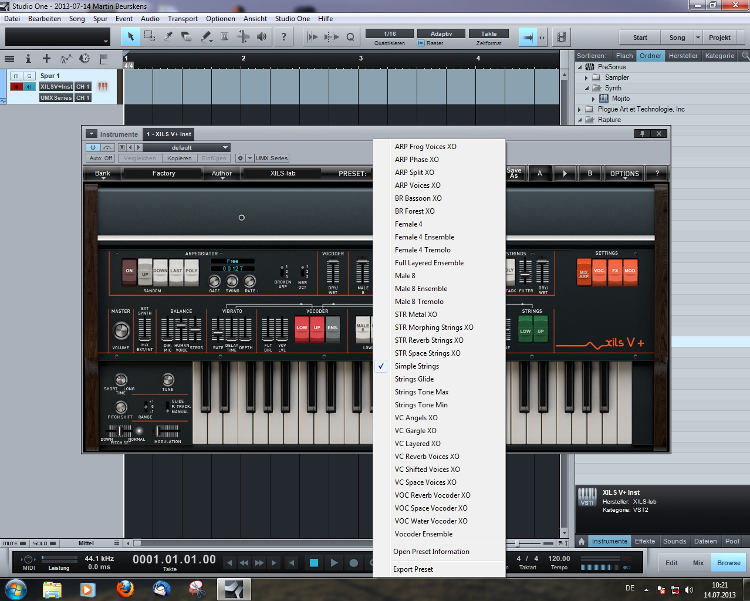Toggle record arm on Spur 1
This screenshot has height=601, width=750.
(16, 87)
